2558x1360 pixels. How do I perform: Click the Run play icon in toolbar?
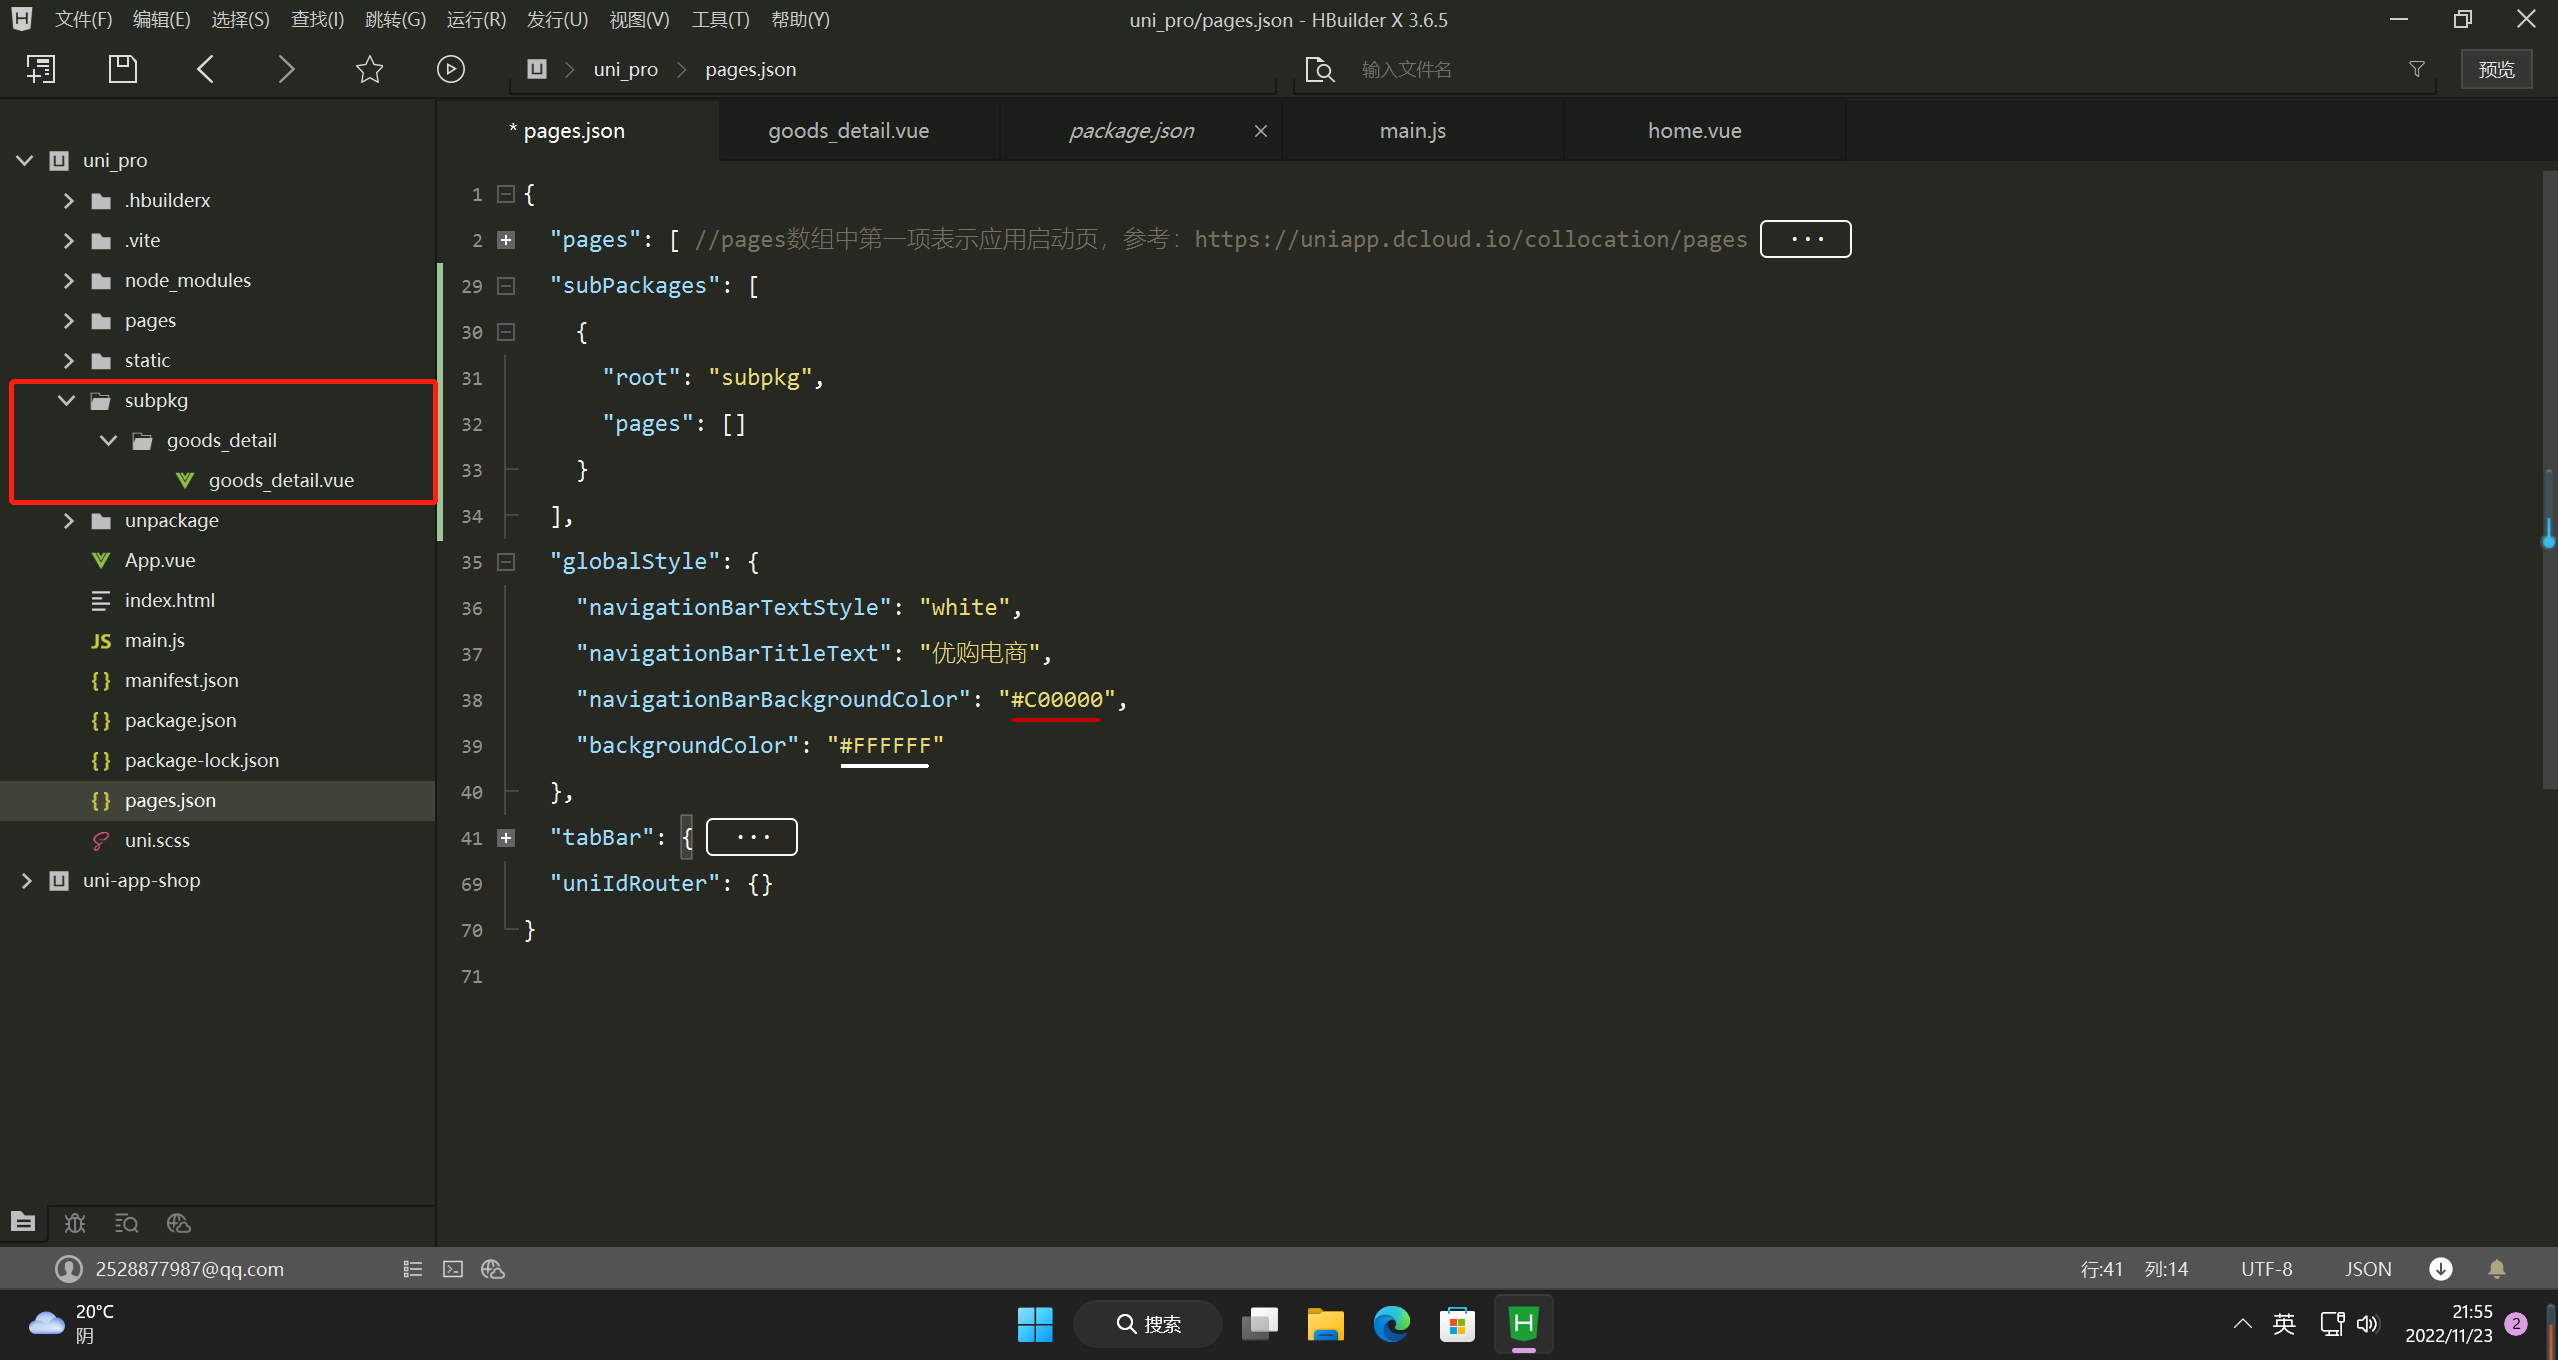pyautogui.click(x=450, y=69)
